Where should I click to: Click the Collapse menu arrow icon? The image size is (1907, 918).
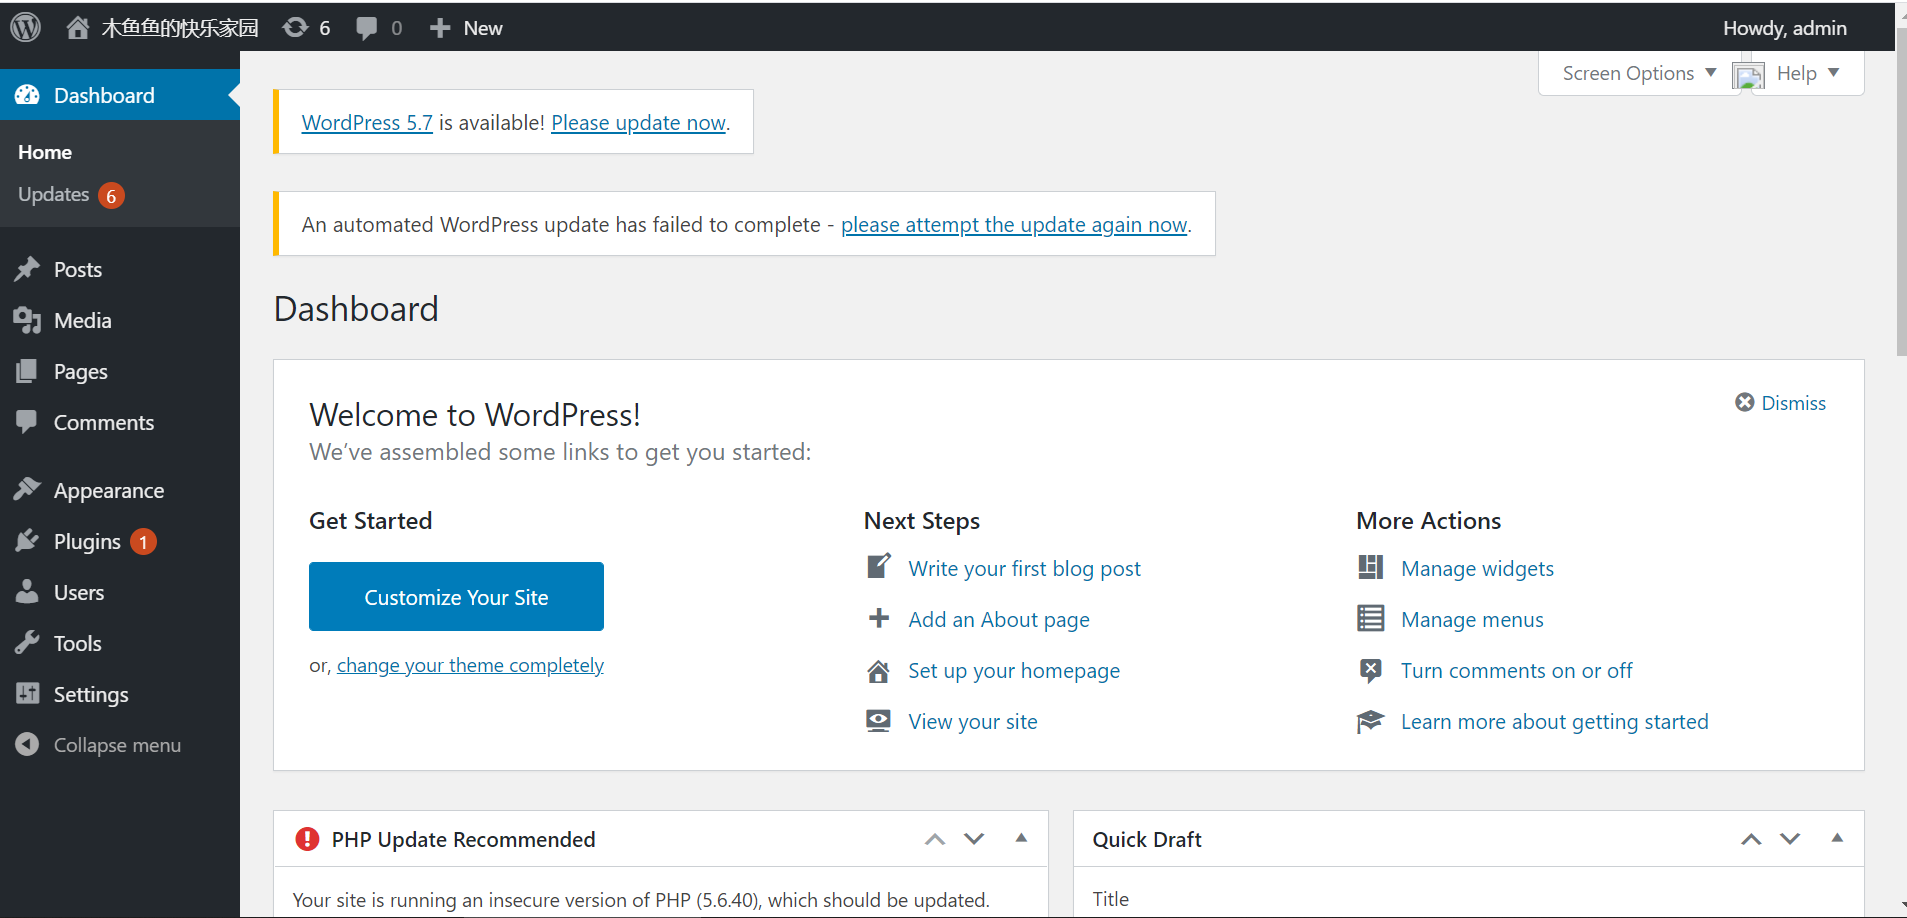point(28,744)
